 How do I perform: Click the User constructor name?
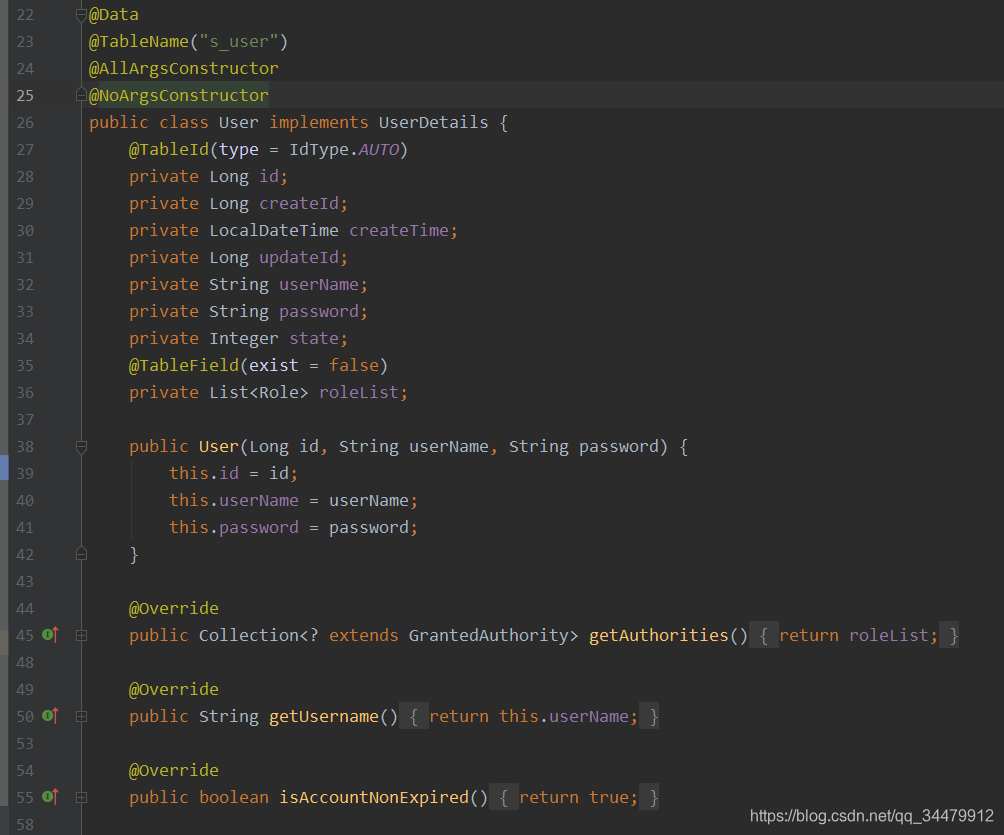click(x=218, y=446)
